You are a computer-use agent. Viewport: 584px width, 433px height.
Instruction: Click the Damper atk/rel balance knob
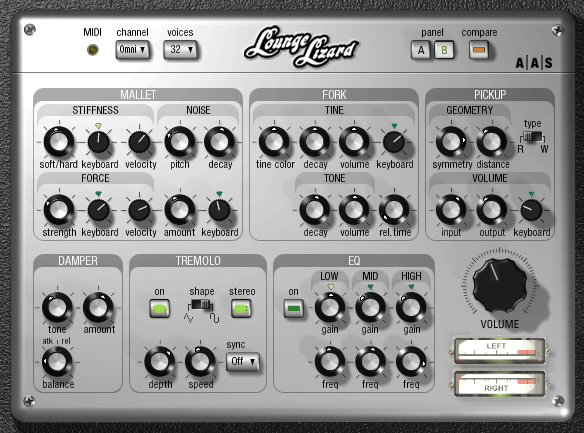pos(57,362)
